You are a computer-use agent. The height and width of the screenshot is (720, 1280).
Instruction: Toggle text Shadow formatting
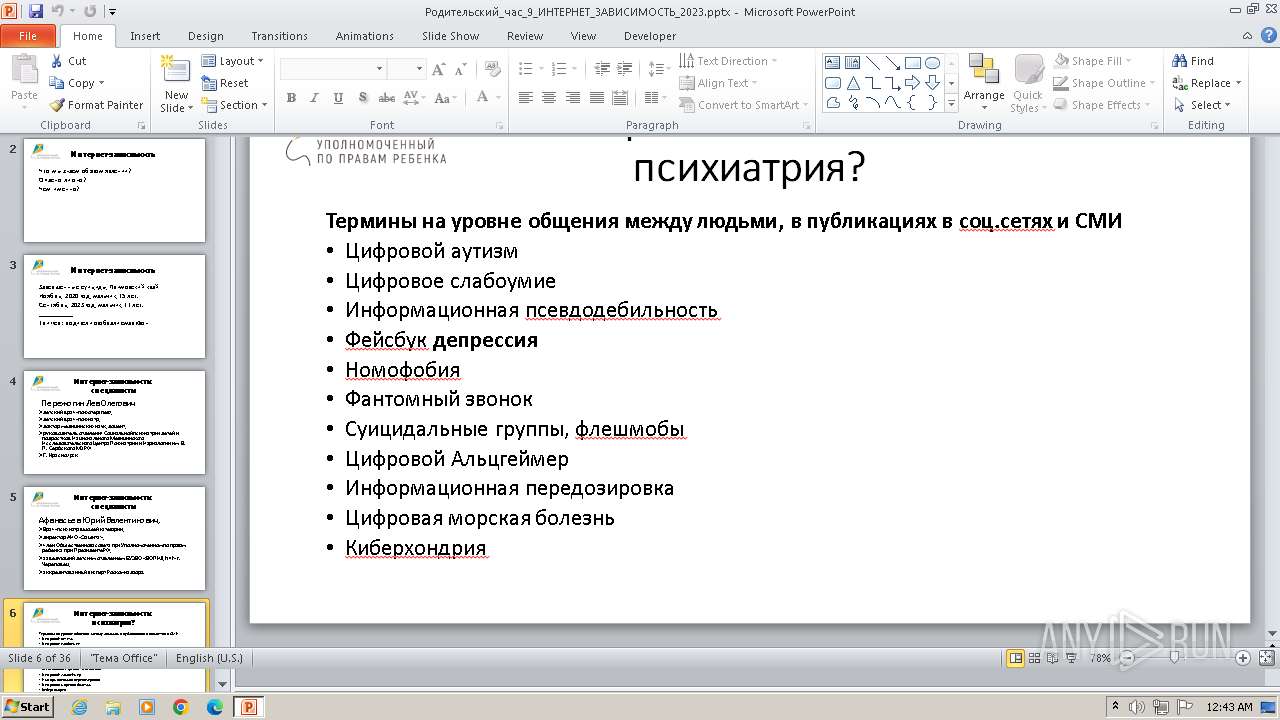[362, 97]
